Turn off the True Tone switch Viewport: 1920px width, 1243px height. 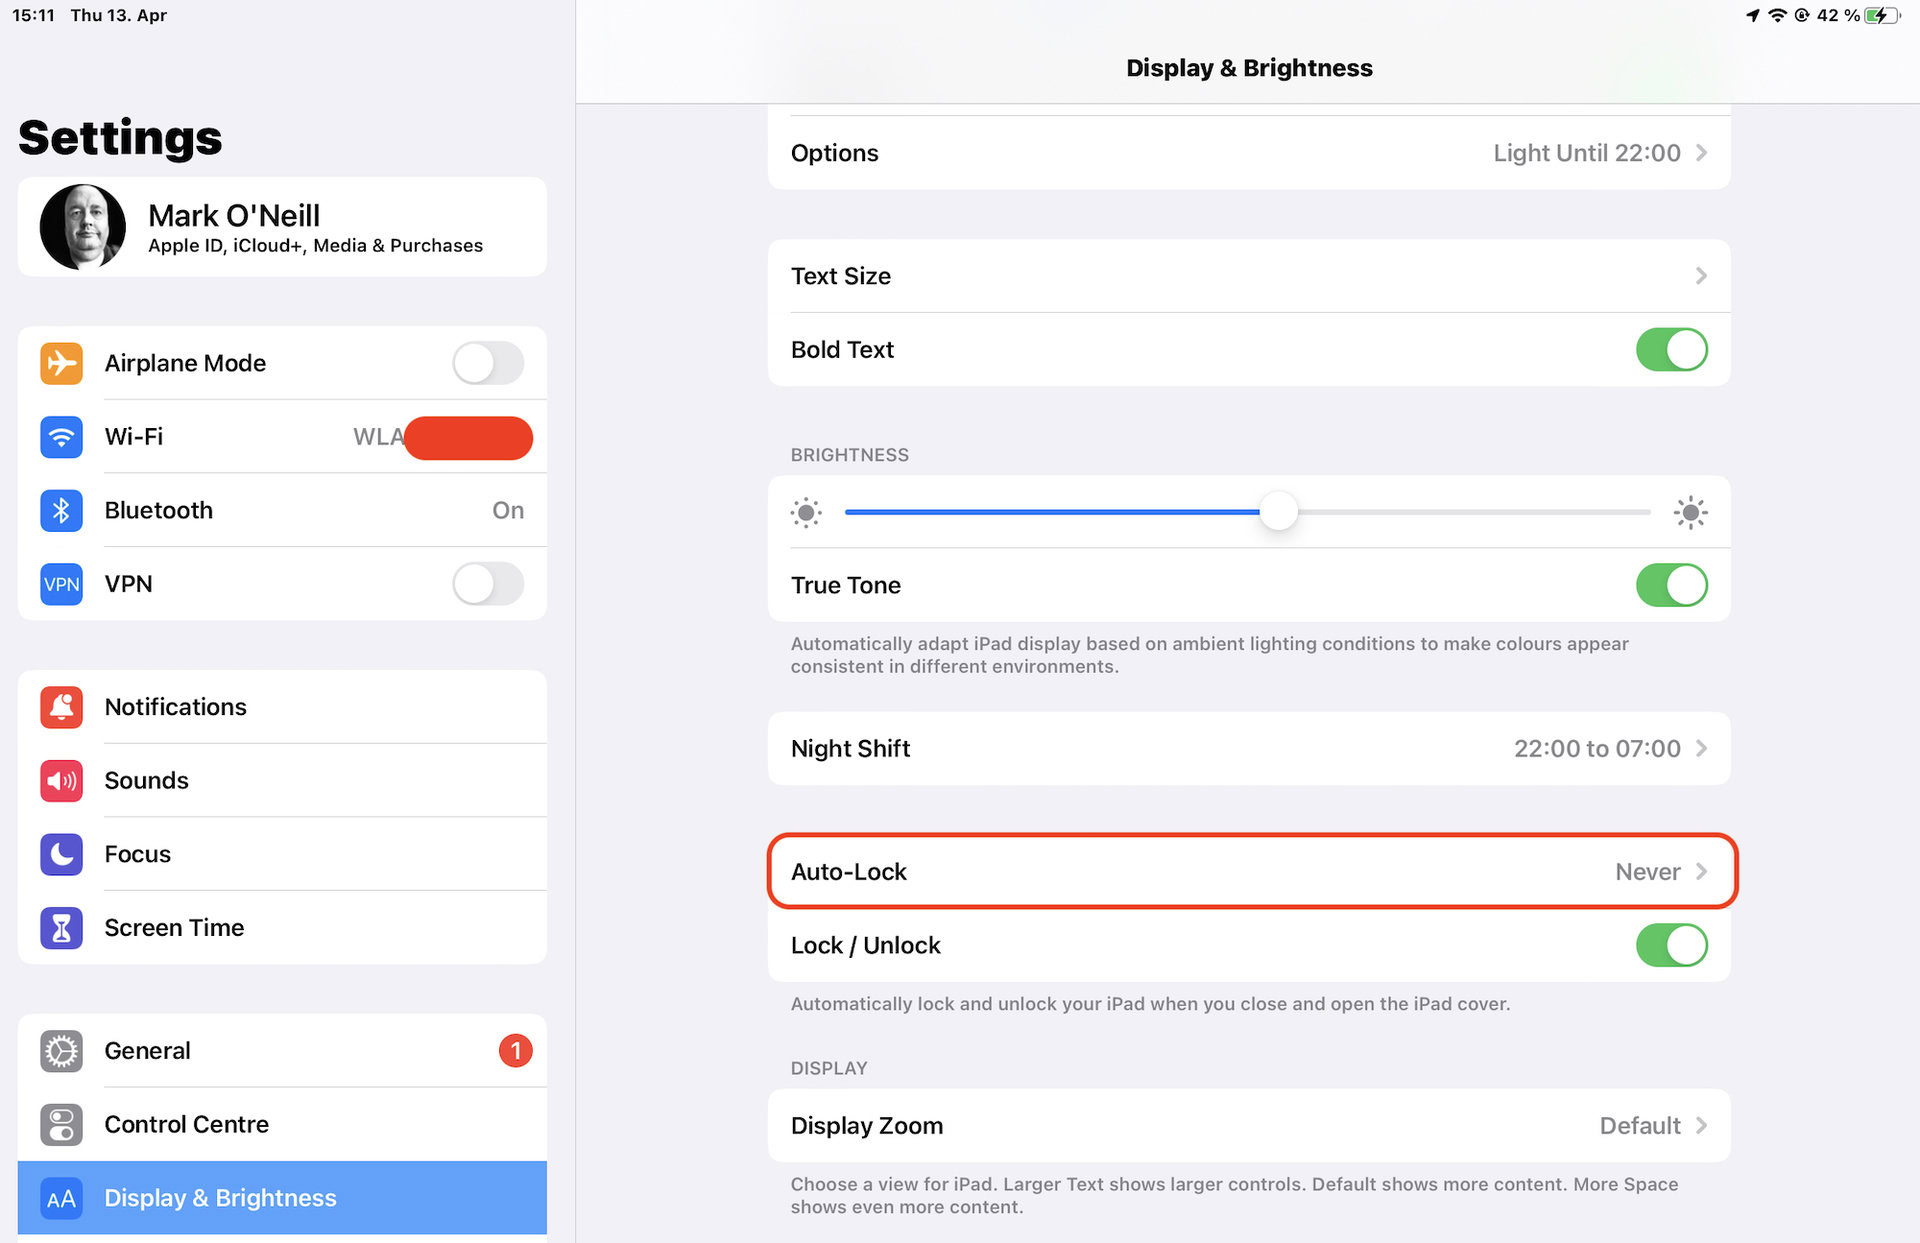pos(1671,585)
